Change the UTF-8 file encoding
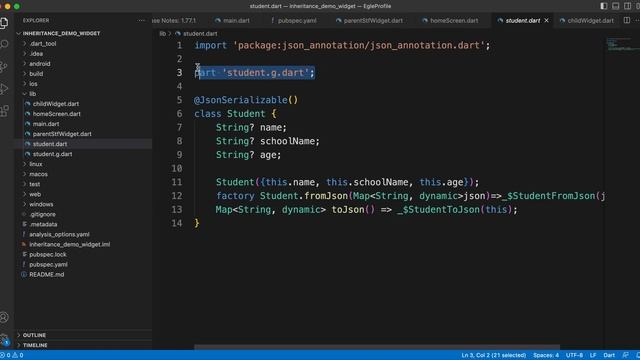 574,355
